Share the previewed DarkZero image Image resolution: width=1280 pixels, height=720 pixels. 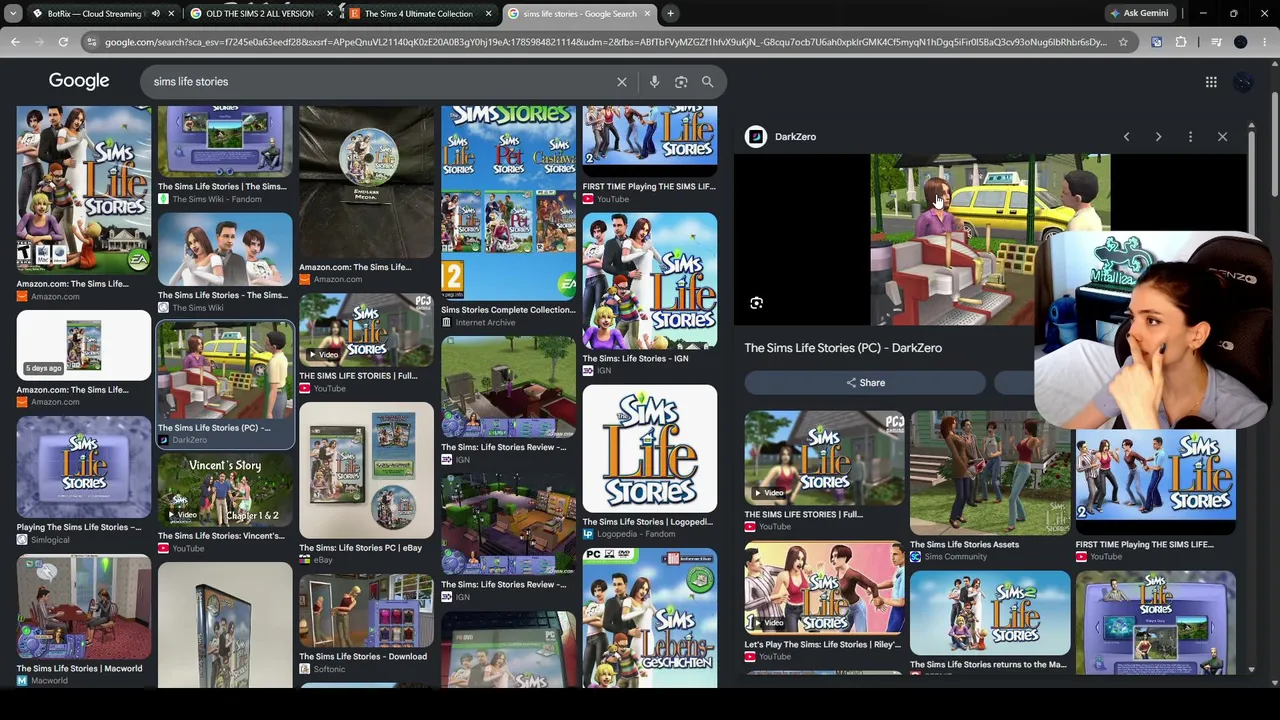[x=865, y=383]
